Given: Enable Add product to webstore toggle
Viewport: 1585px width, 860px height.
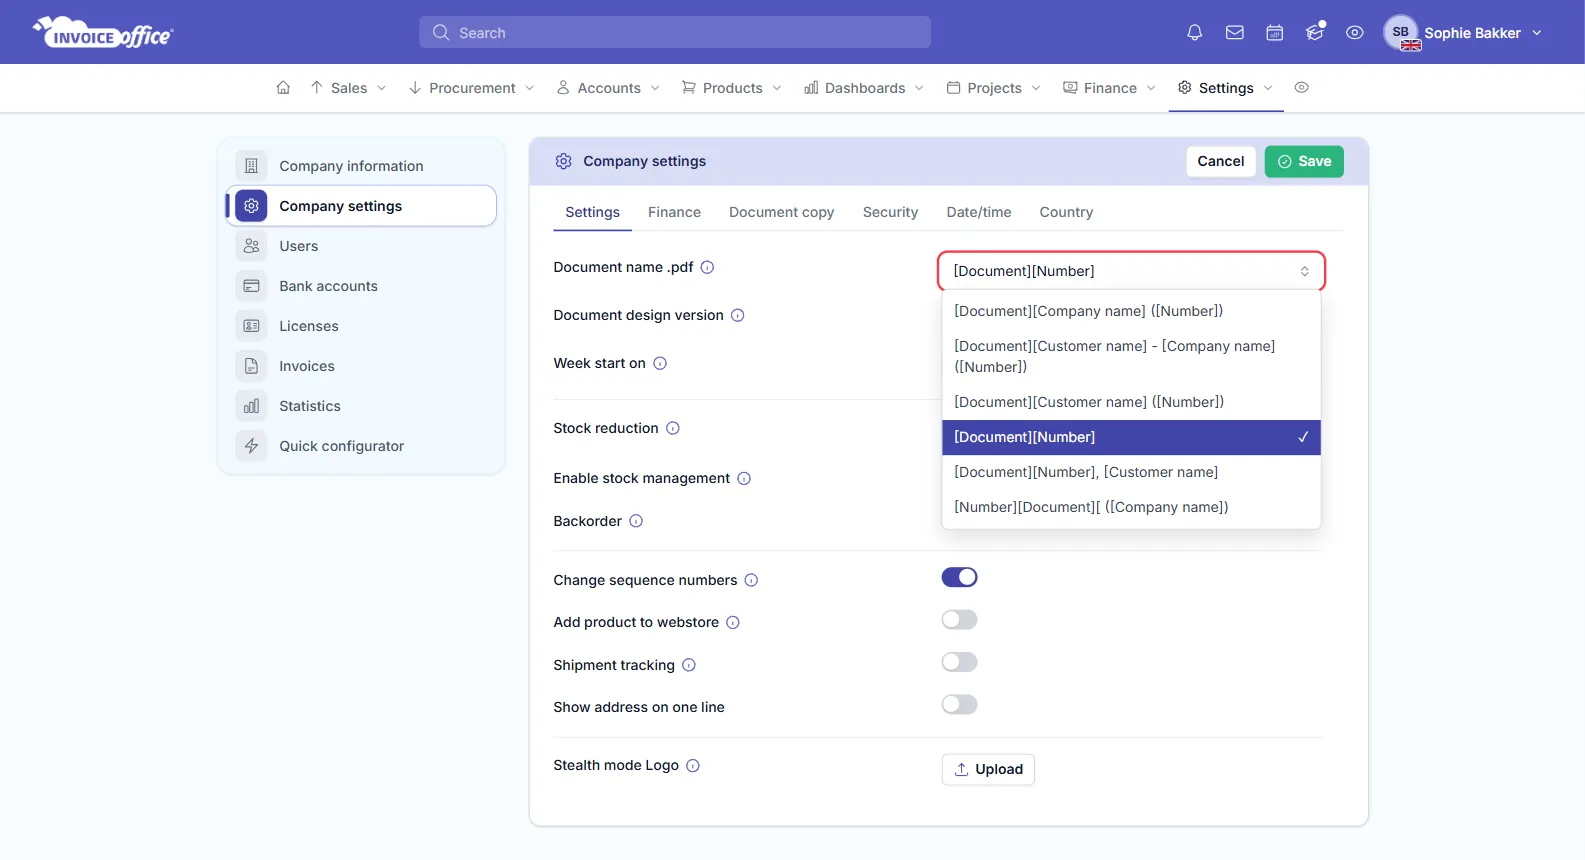Looking at the screenshot, I should point(959,620).
